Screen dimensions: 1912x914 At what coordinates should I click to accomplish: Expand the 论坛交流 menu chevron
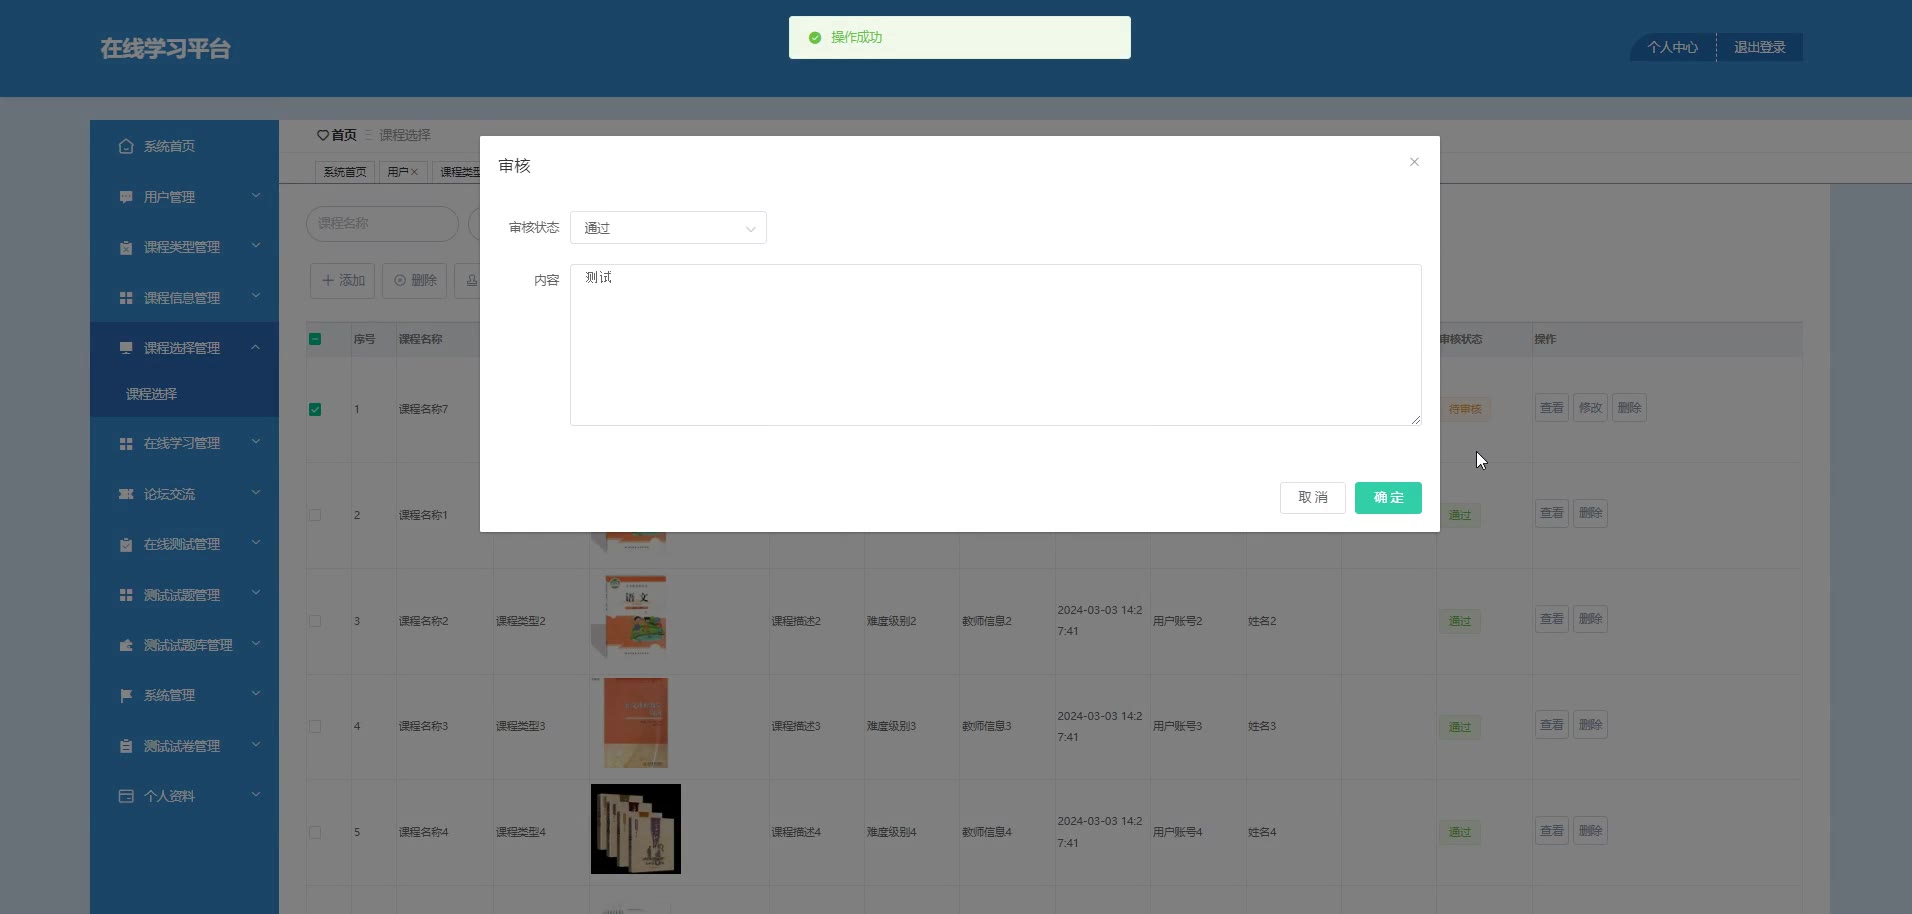(256, 493)
